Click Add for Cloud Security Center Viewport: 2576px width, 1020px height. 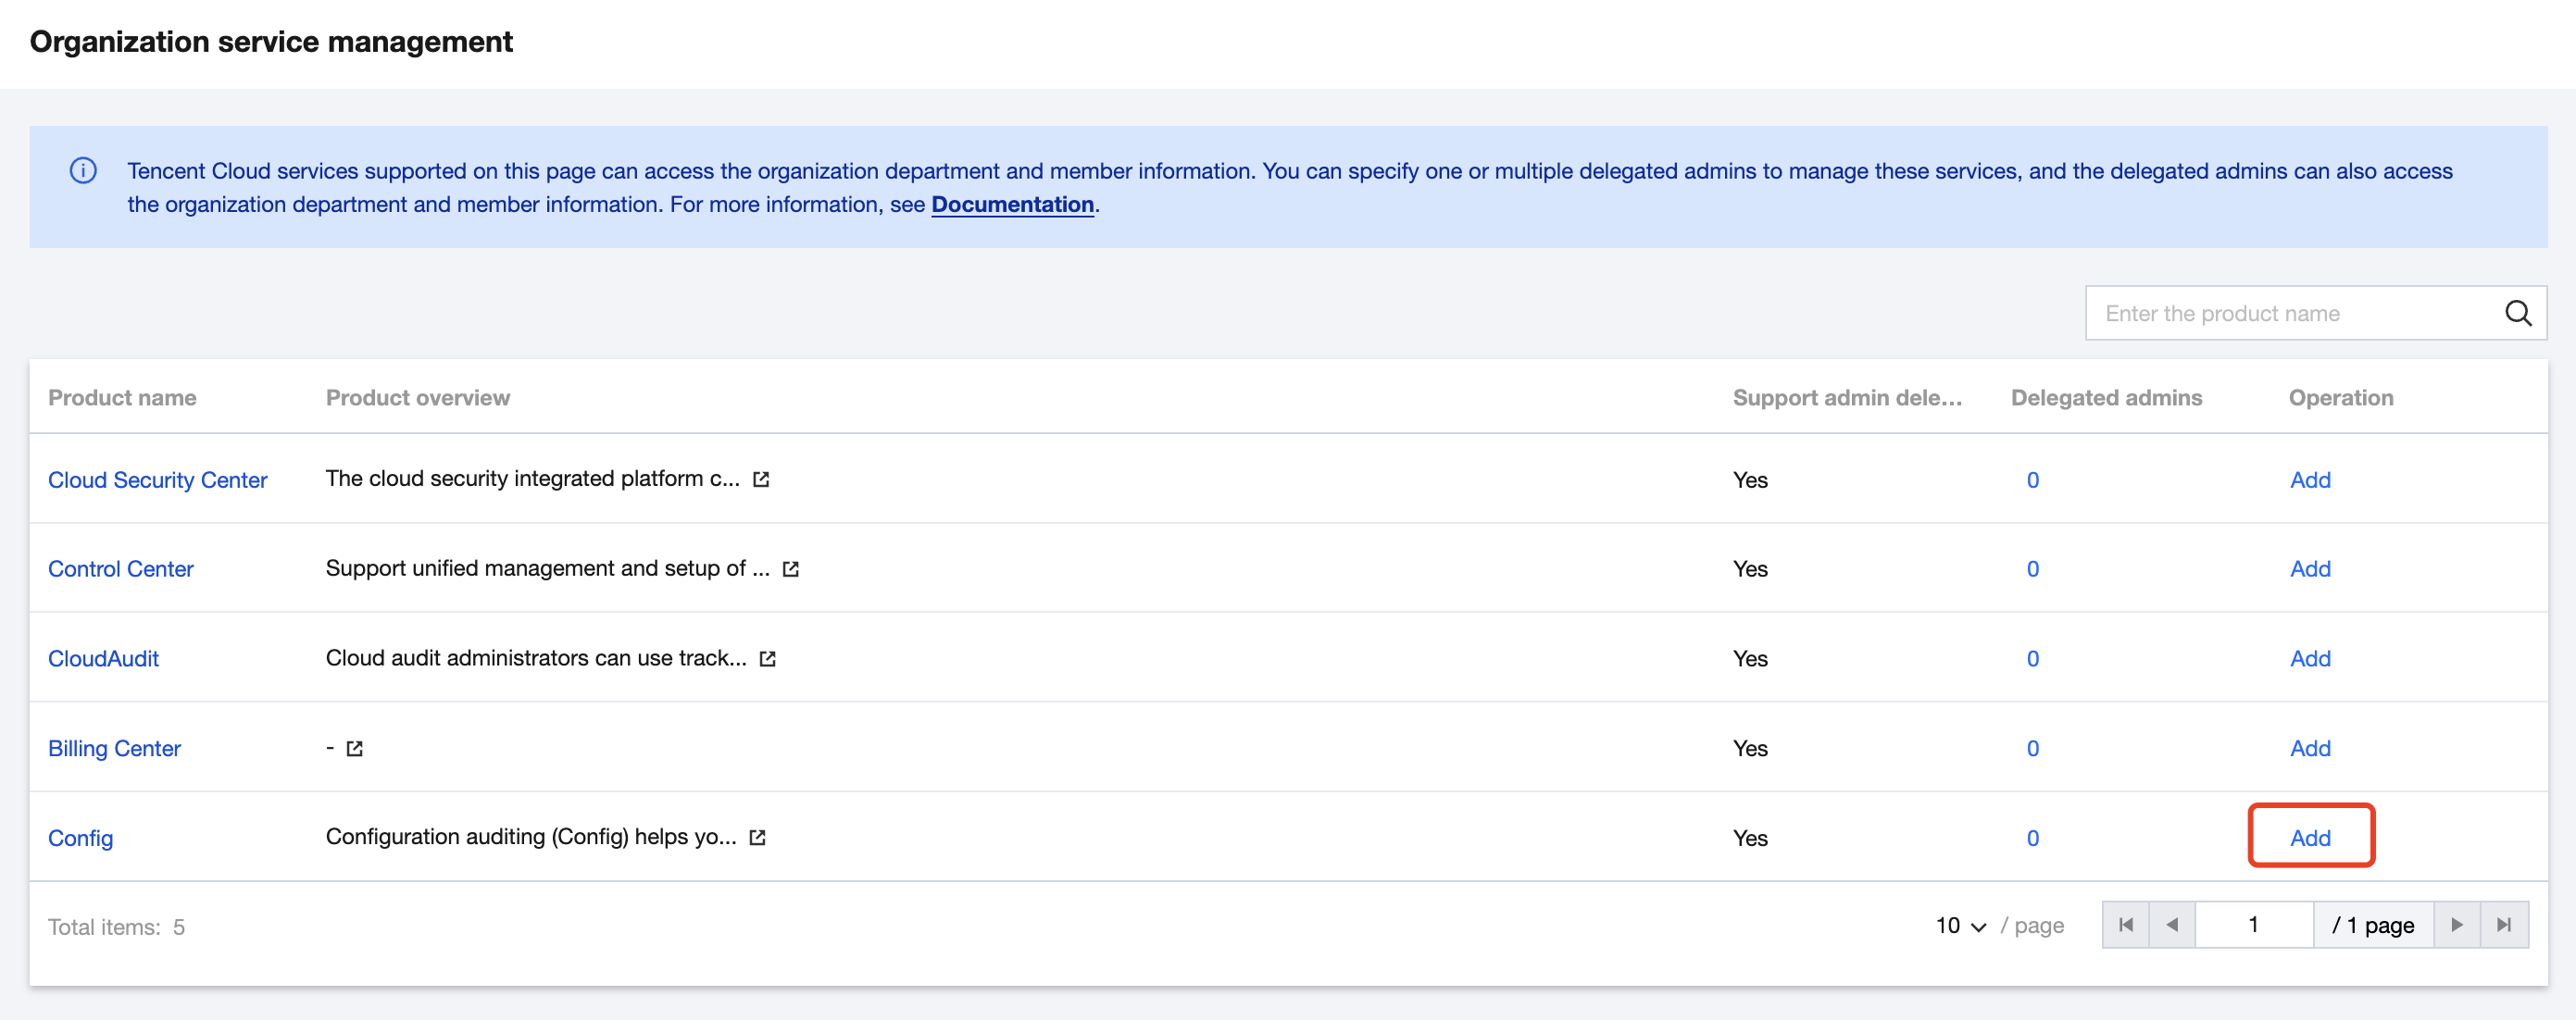(2310, 480)
